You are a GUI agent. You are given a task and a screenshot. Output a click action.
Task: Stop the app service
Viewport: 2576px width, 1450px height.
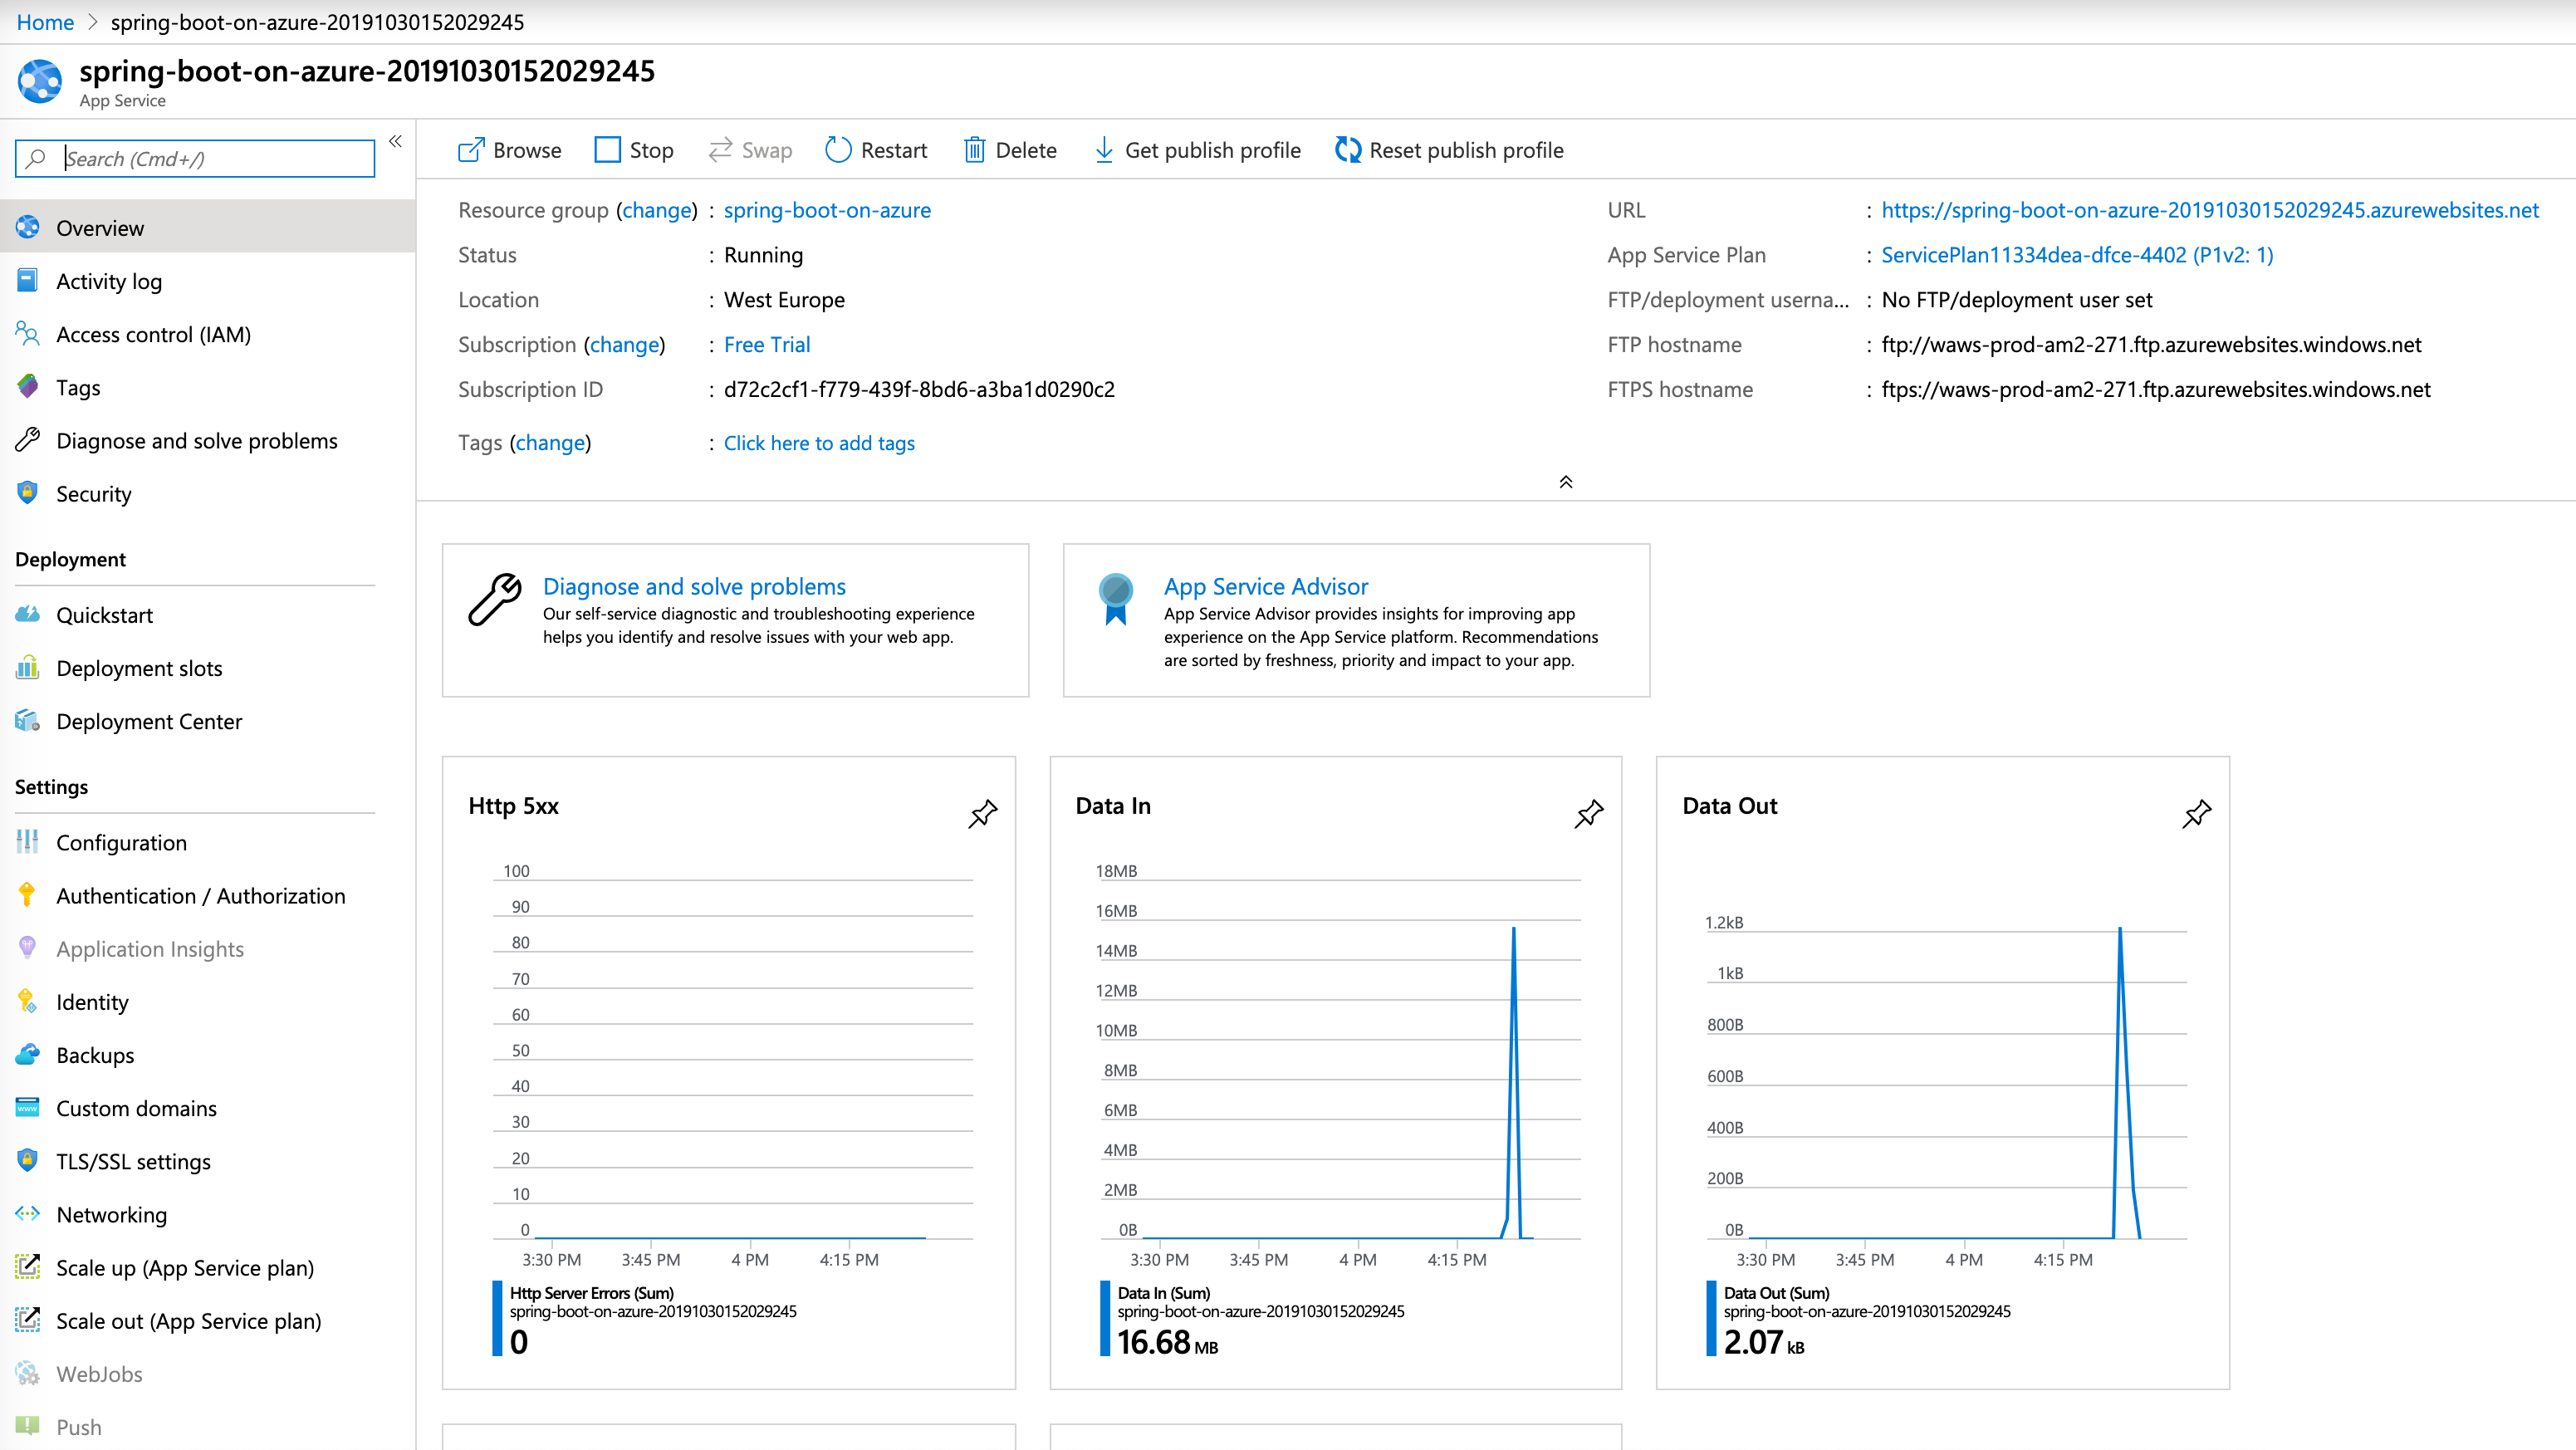point(634,150)
